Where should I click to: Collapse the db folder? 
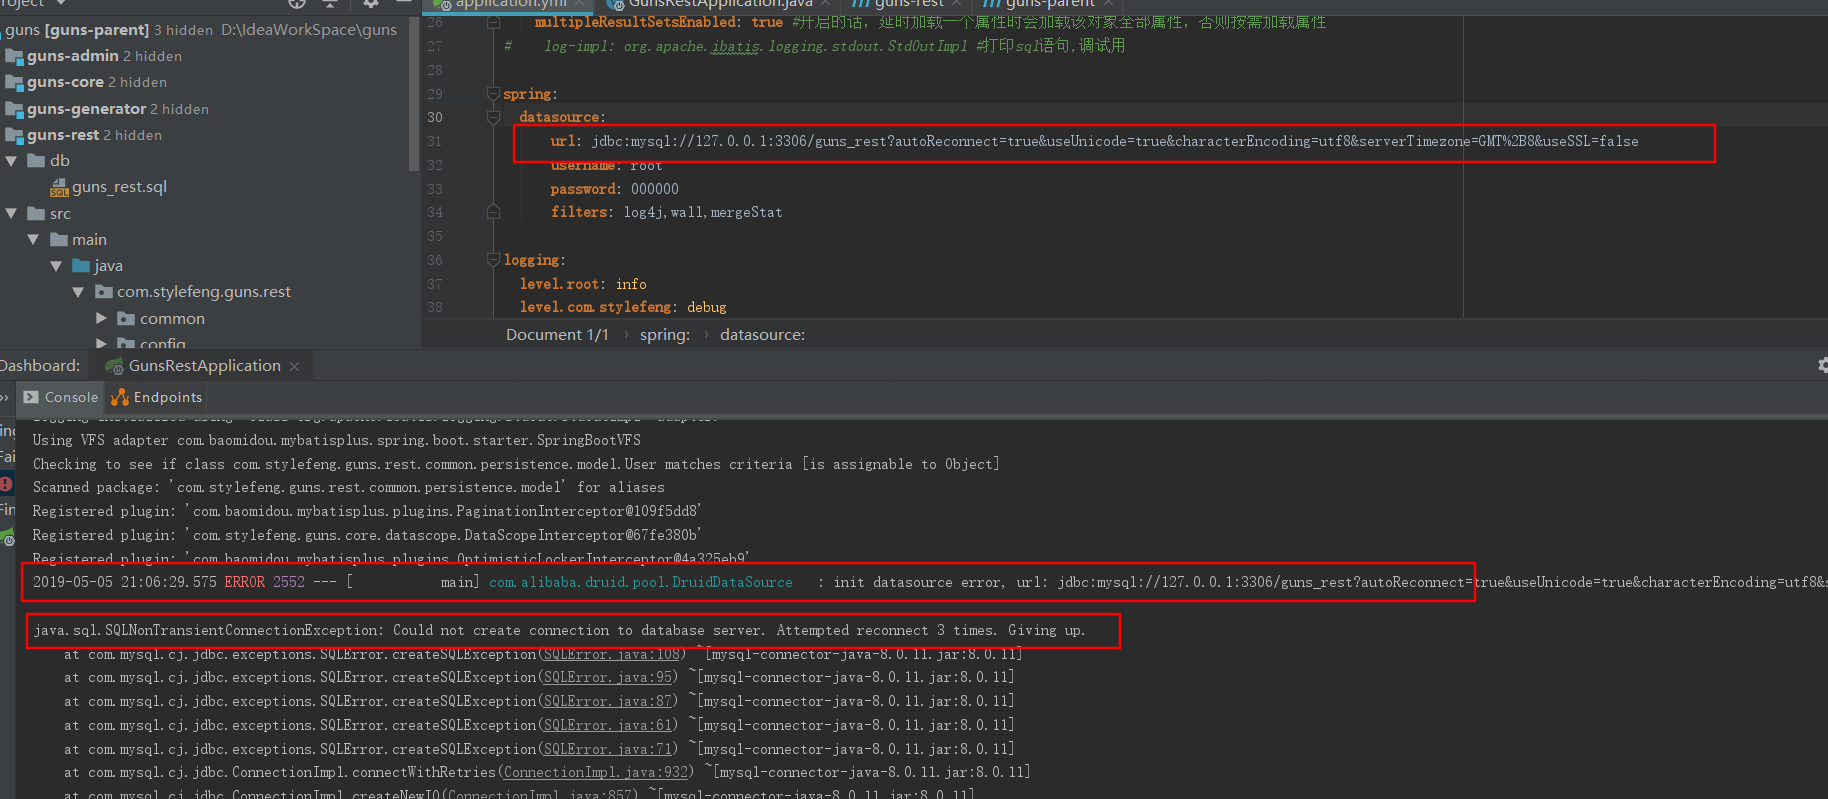coord(11,161)
